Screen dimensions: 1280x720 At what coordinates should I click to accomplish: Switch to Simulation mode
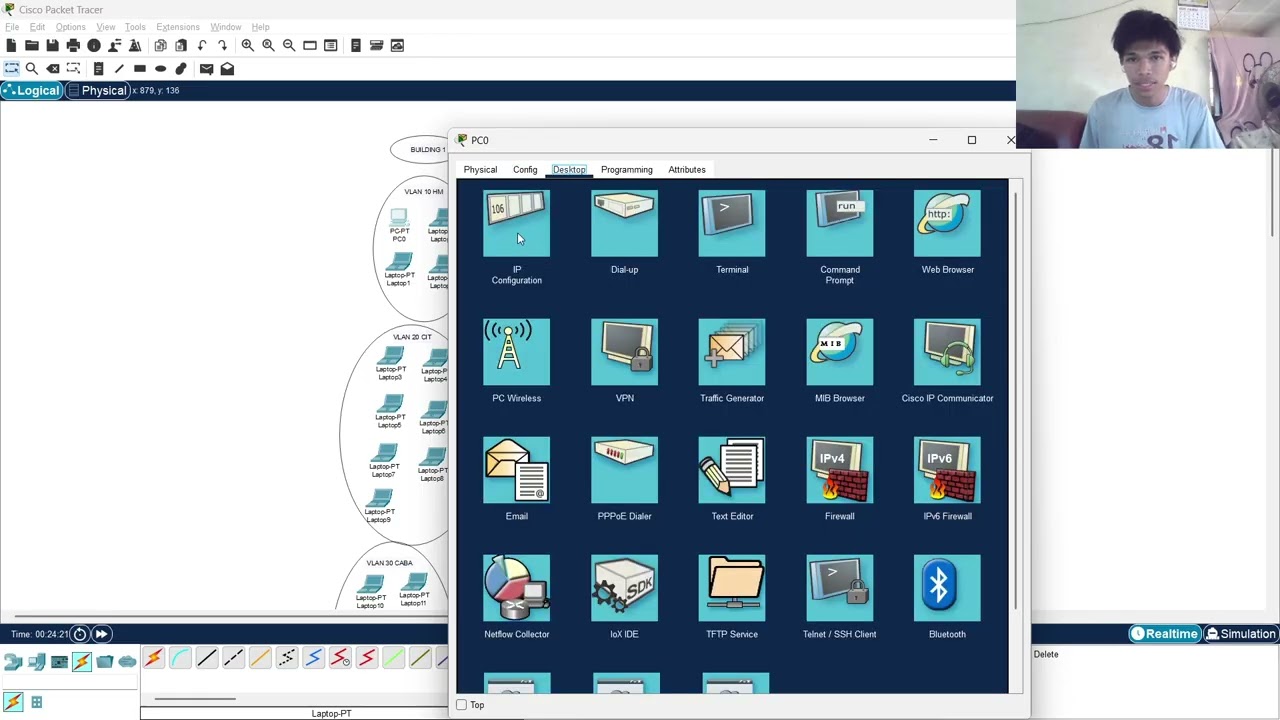point(1240,634)
